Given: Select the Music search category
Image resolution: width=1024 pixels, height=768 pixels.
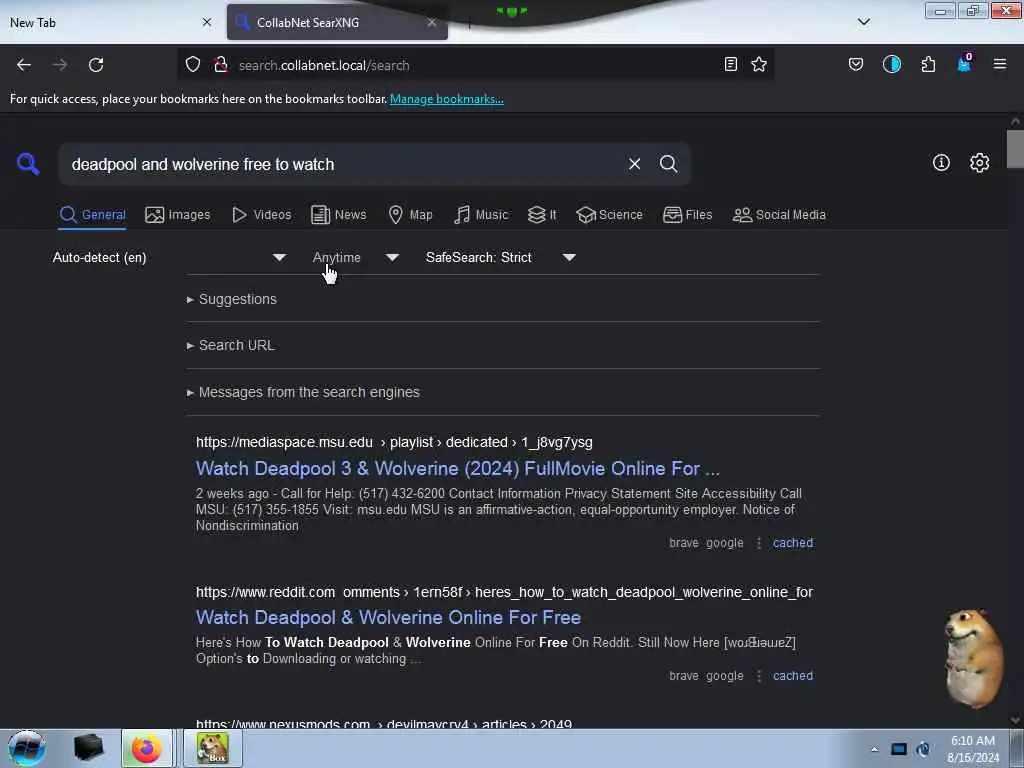Looking at the screenshot, I should pyautogui.click(x=481, y=214).
